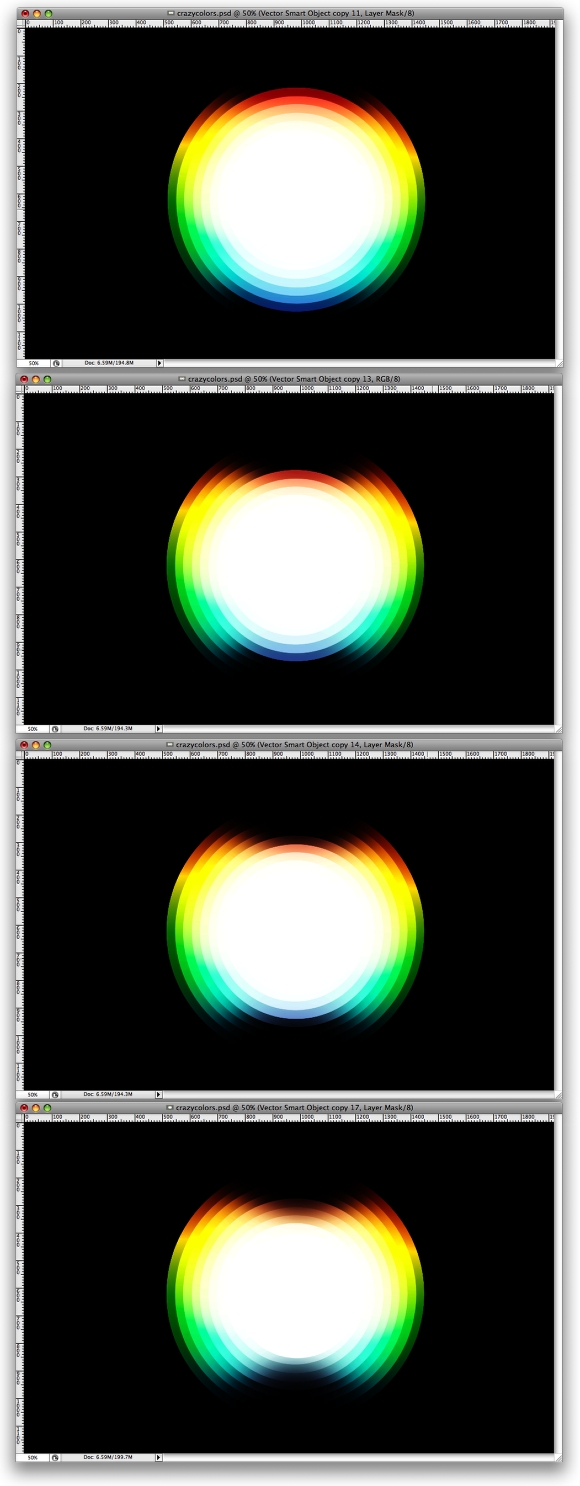580x1486 pixels.
Task: Click the green zoom button on copy 14 window
Action: point(47,744)
